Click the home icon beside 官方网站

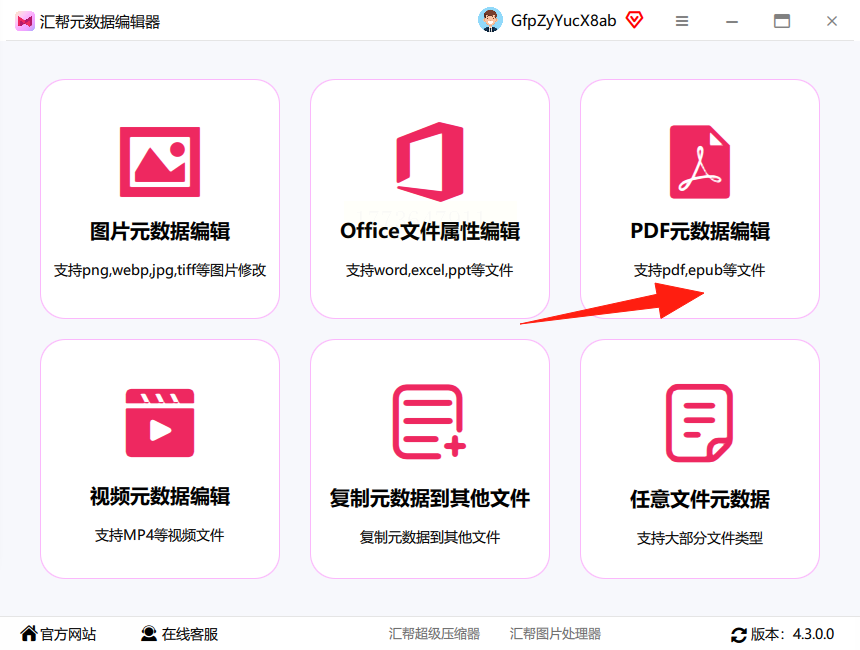coord(29,634)
